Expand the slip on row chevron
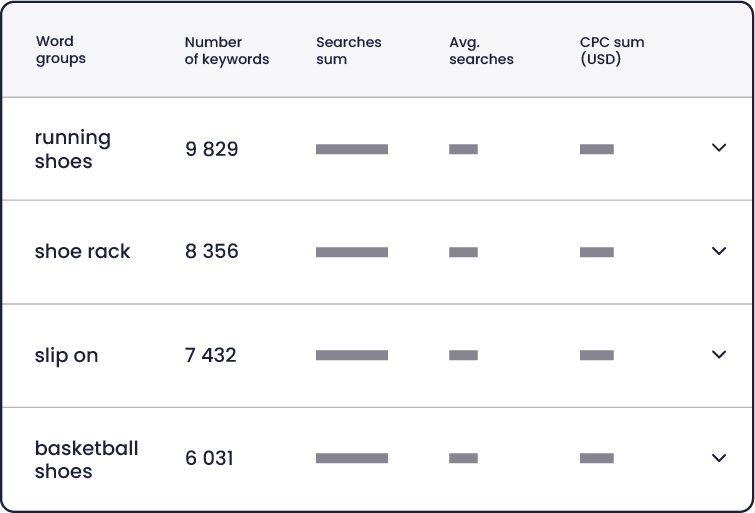 pos(719,354)
